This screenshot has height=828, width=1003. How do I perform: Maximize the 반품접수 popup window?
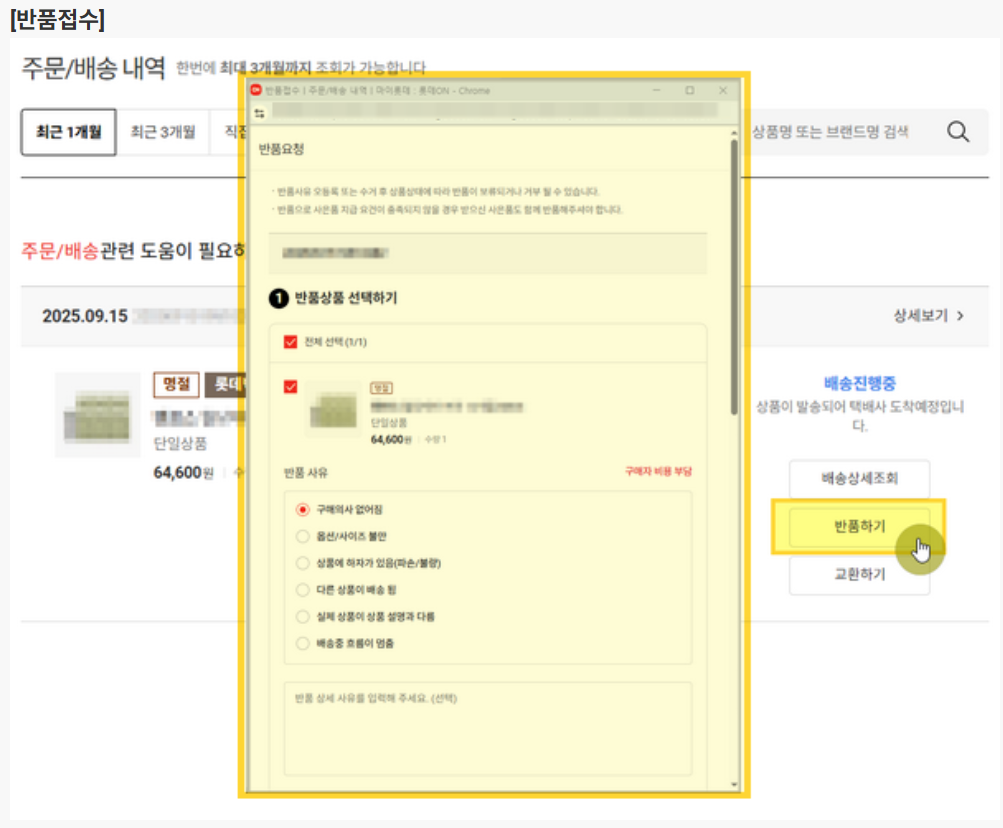pyautogui.click(x=690, y=90)
